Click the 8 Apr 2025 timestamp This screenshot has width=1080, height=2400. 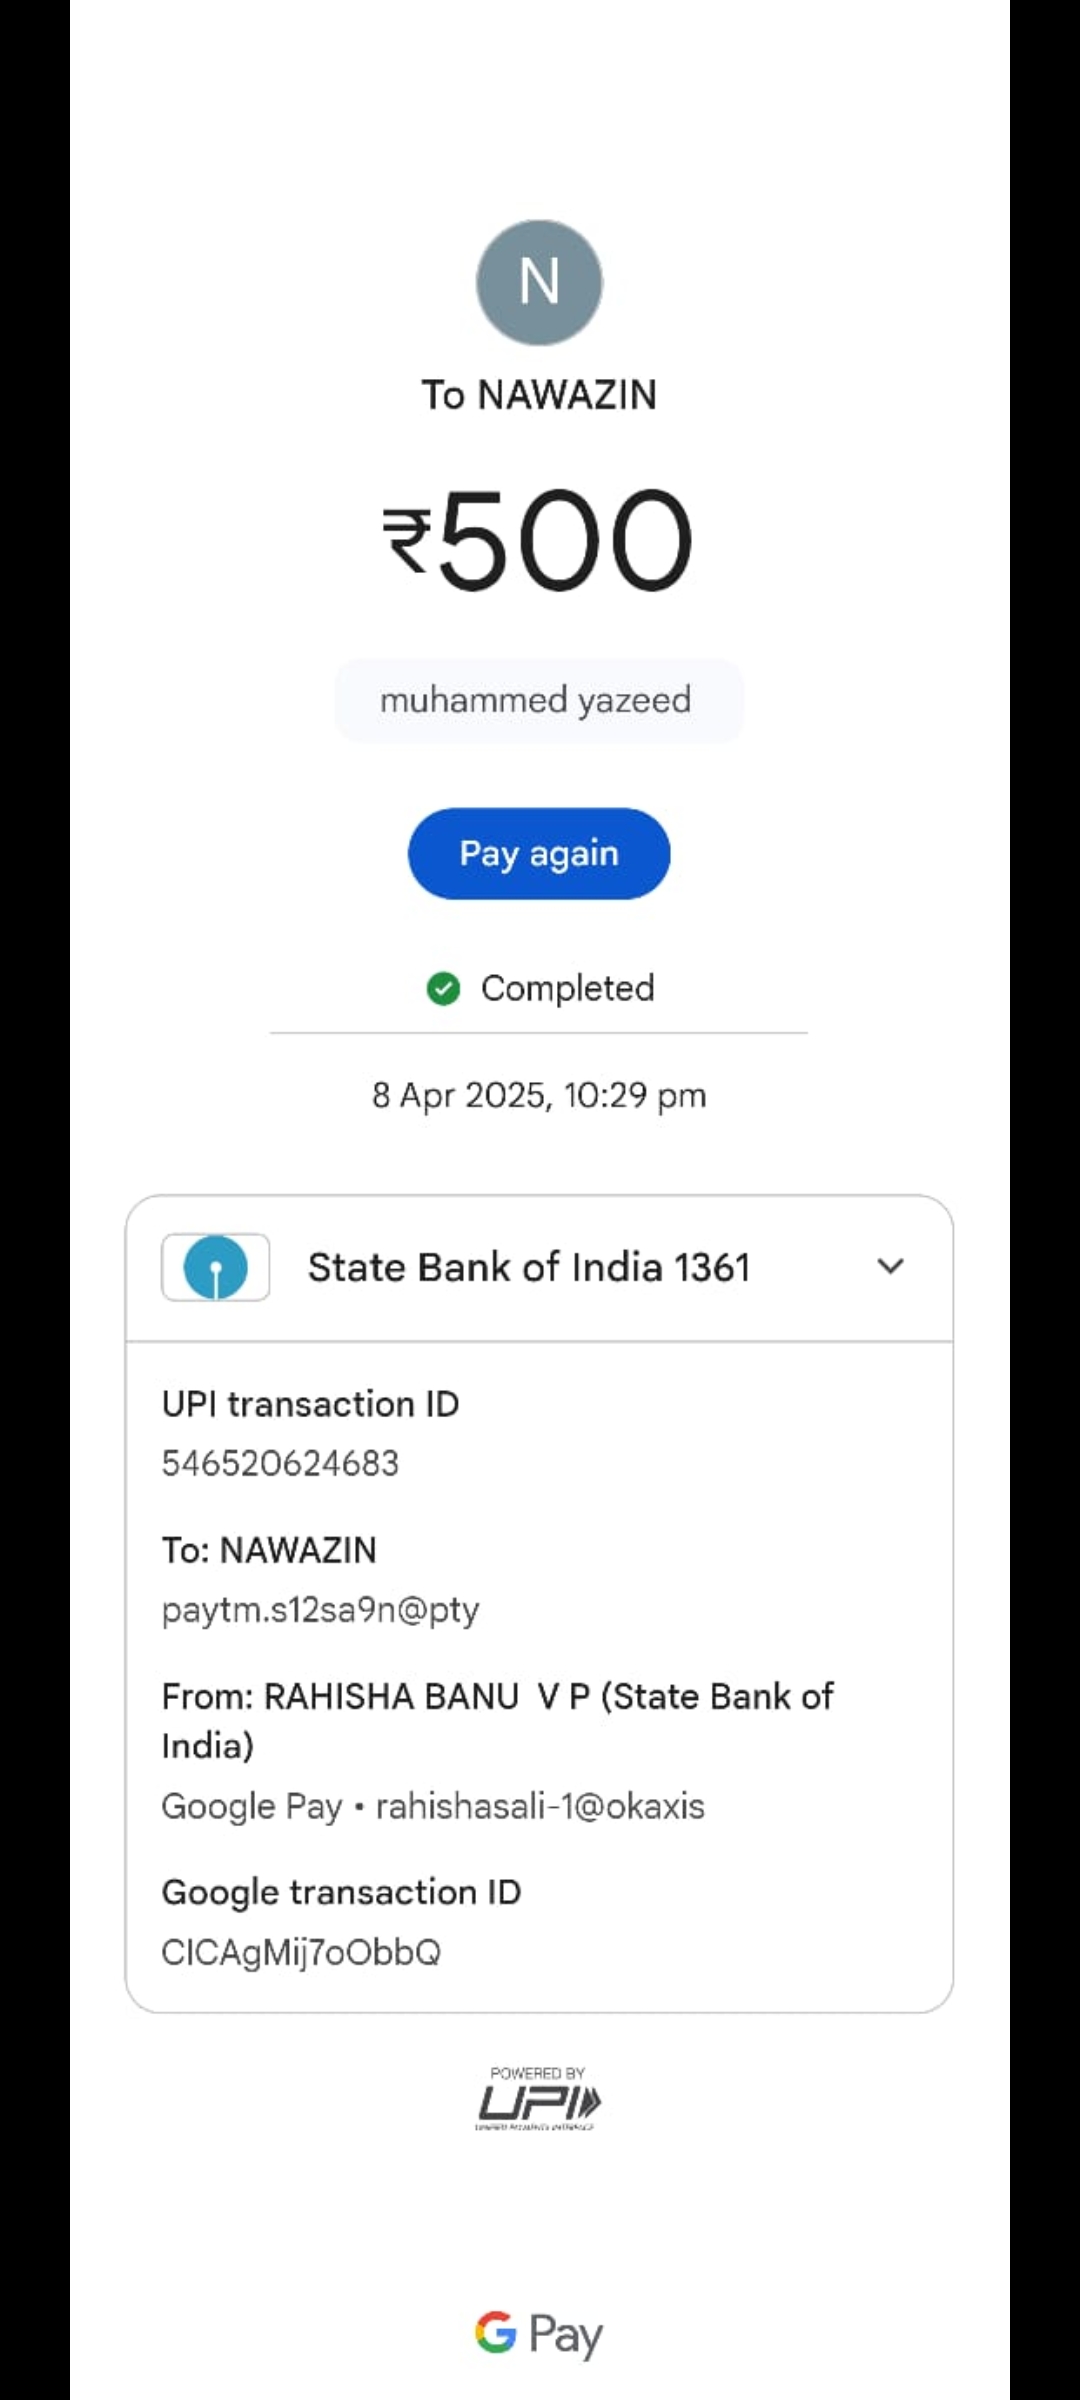point(539,1095)
